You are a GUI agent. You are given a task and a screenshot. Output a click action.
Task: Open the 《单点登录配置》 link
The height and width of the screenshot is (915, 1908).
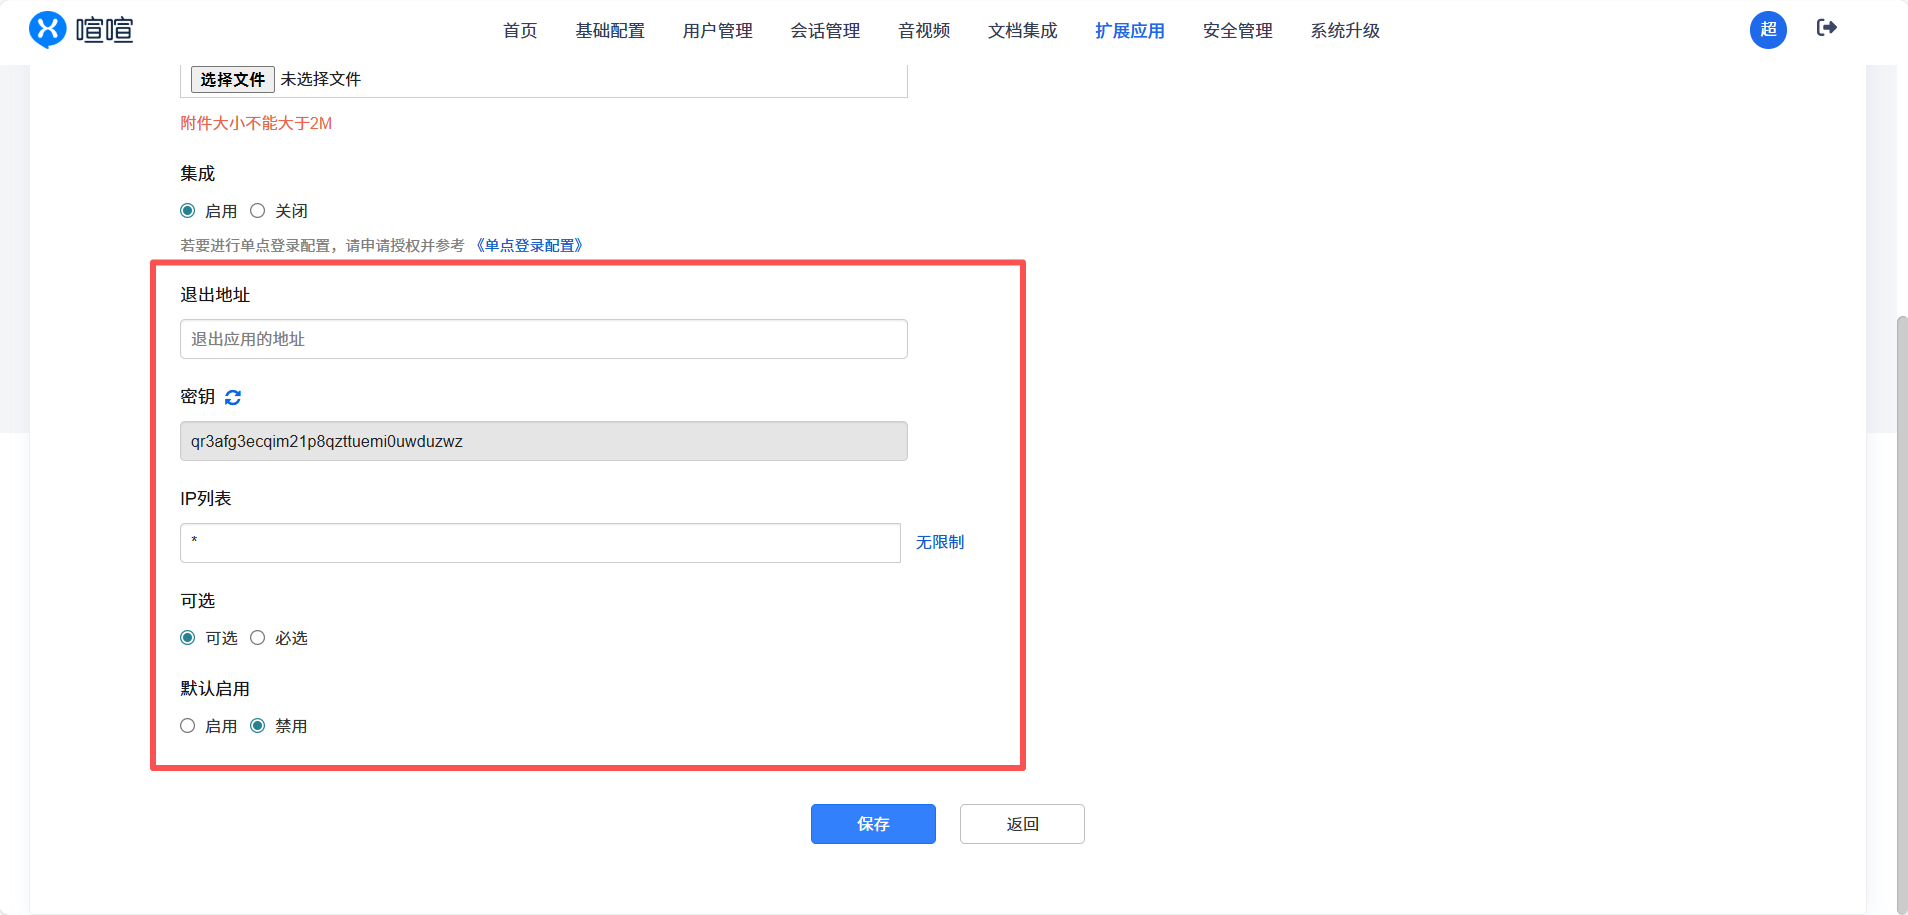tap(529, 246)
